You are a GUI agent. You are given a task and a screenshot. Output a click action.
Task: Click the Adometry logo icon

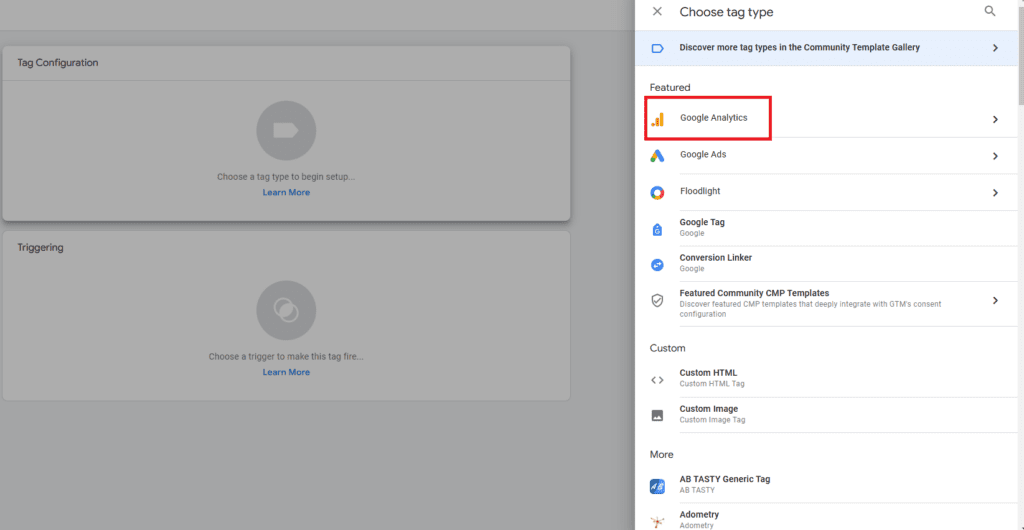658,522
